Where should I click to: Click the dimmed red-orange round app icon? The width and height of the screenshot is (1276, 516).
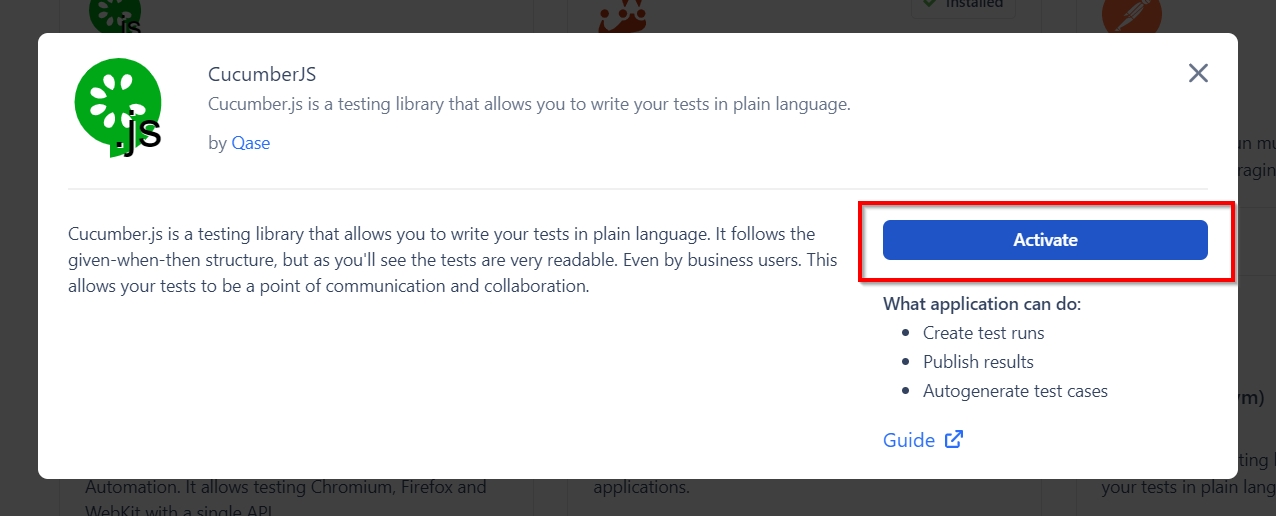1131,14
